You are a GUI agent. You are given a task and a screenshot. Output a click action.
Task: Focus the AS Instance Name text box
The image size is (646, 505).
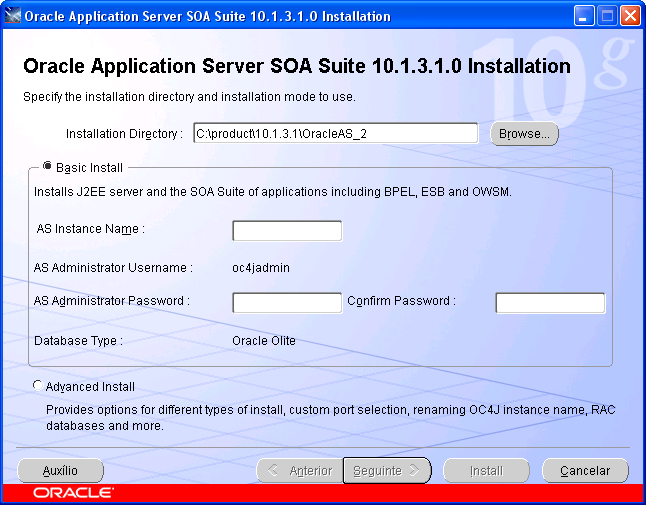pos(287,231)
